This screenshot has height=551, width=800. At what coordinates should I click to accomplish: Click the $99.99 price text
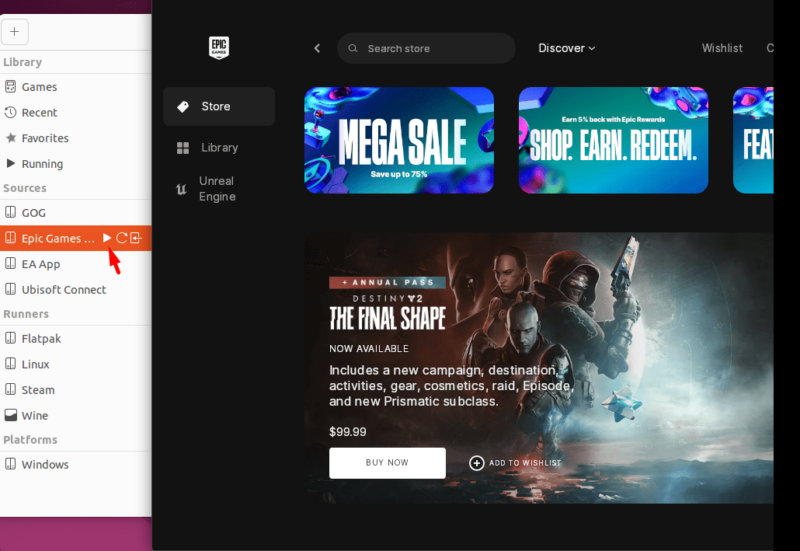point(347,432)
